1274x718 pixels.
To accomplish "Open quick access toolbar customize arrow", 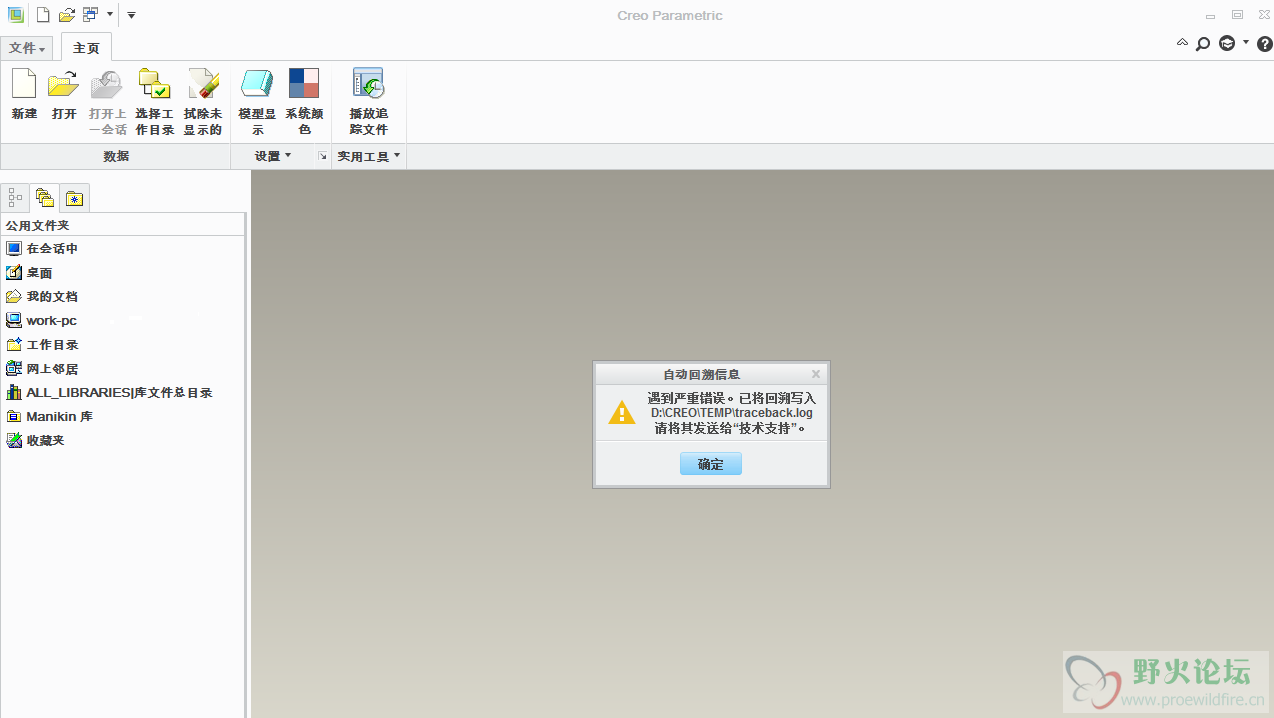I will (x=131, y=15).
